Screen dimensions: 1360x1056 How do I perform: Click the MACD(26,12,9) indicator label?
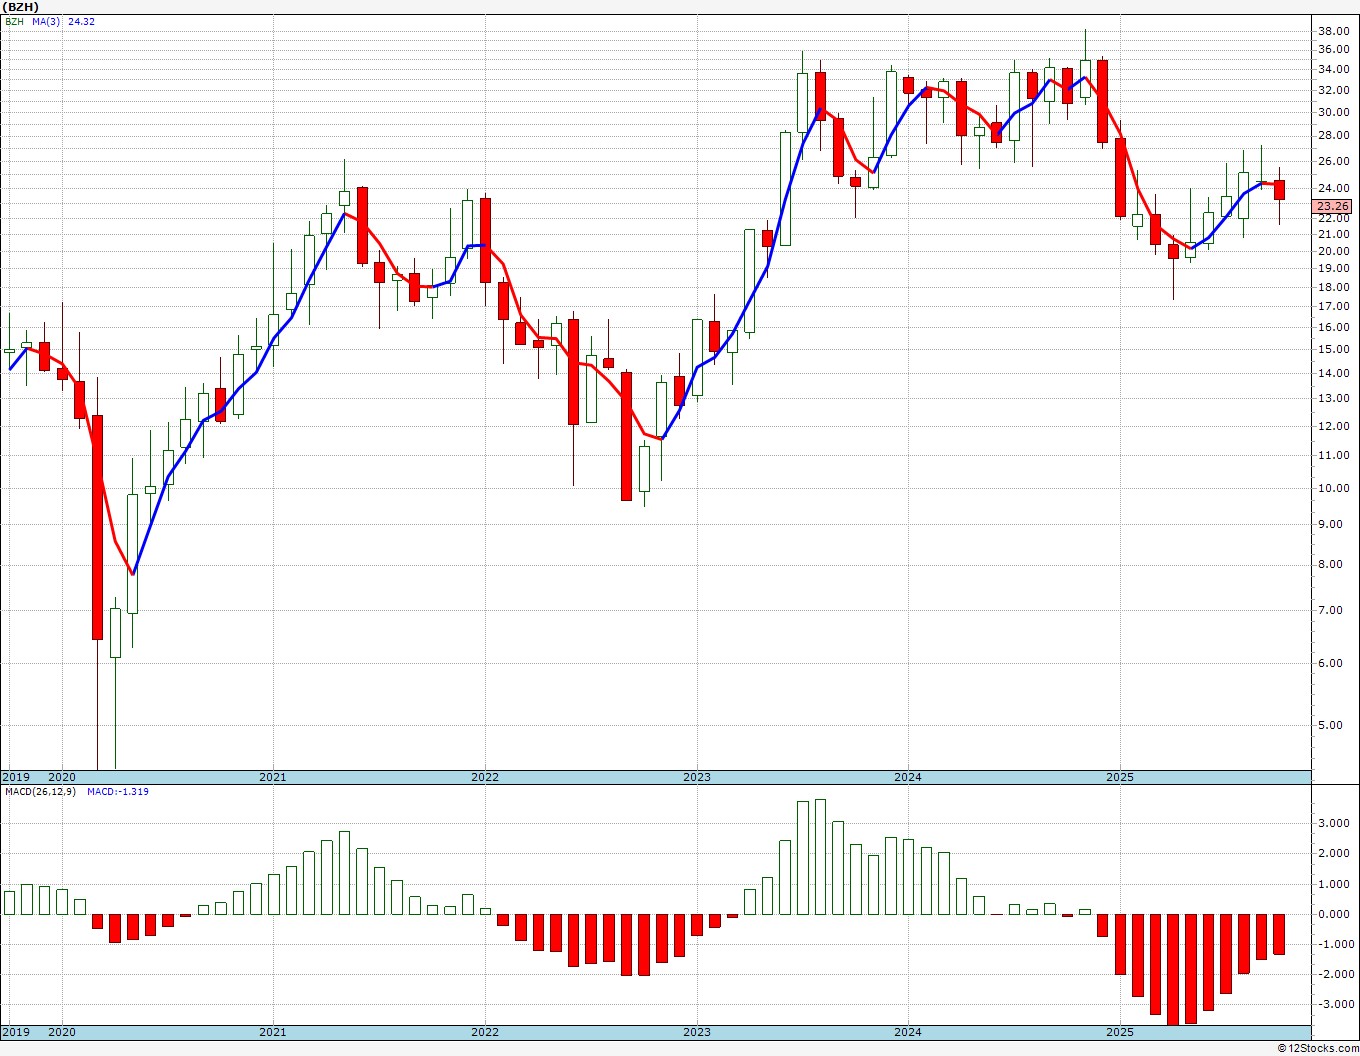click(39, 791)
